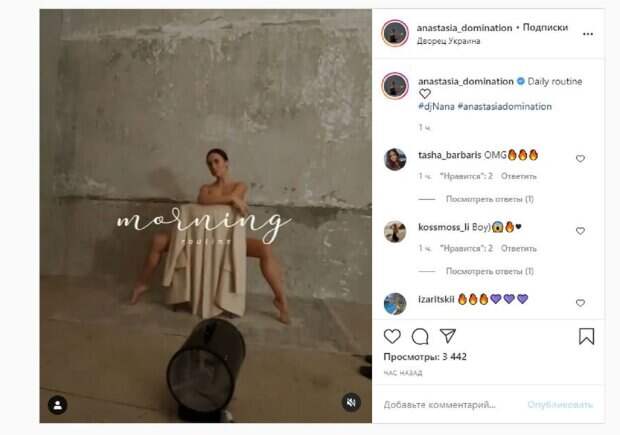The image size is (620, 435).
Task: Save the post with the bookmark icon
Action: coord(586,337)
